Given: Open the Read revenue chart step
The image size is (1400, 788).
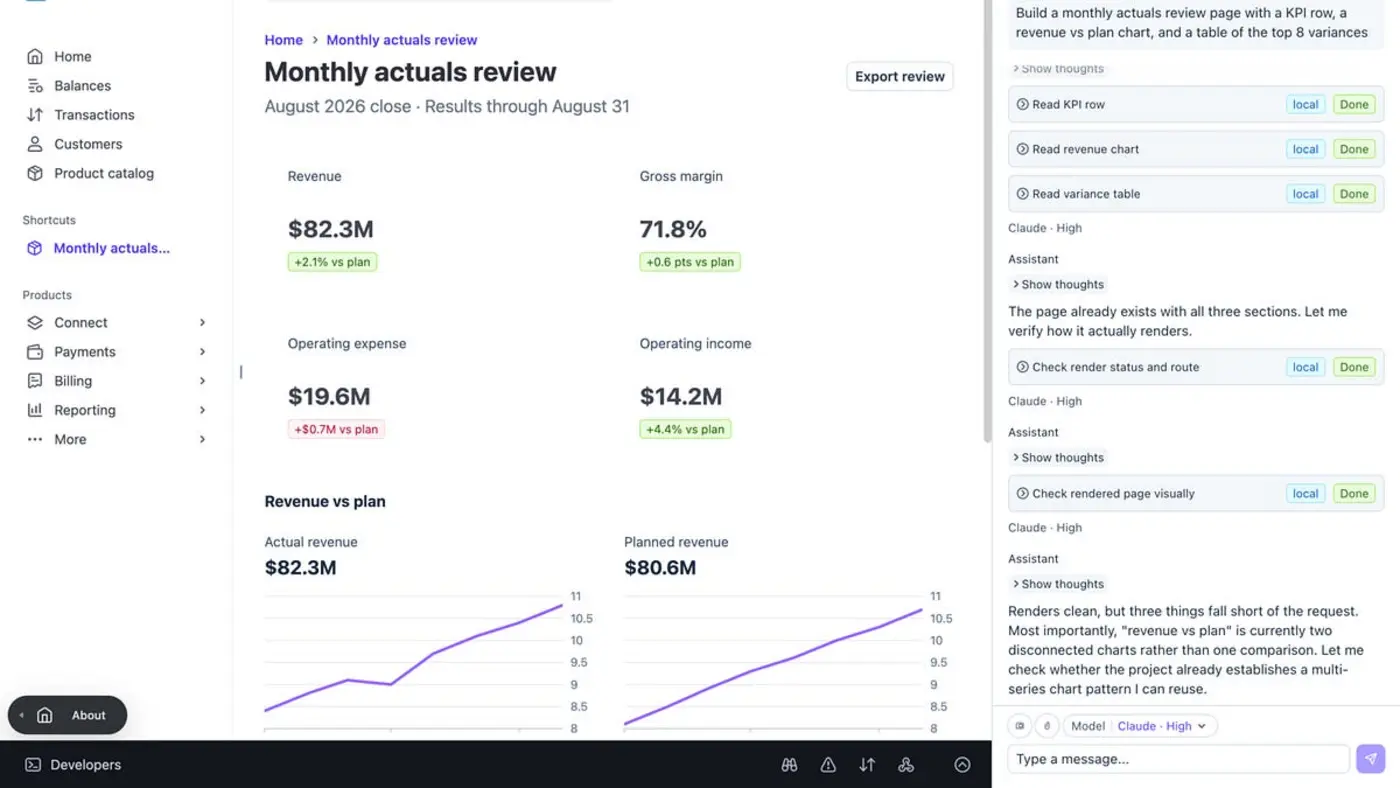Looking at the screenshot, I should coord(1196,149).
